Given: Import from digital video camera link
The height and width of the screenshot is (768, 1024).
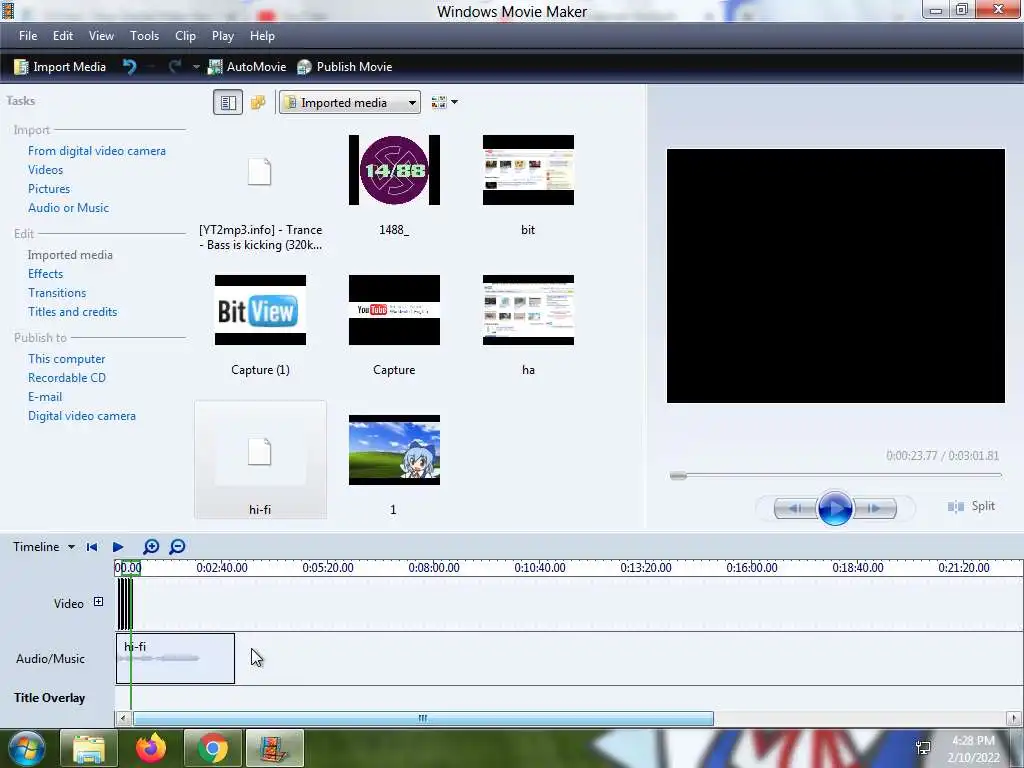Looking at the screenshot, I should point(97,151).
